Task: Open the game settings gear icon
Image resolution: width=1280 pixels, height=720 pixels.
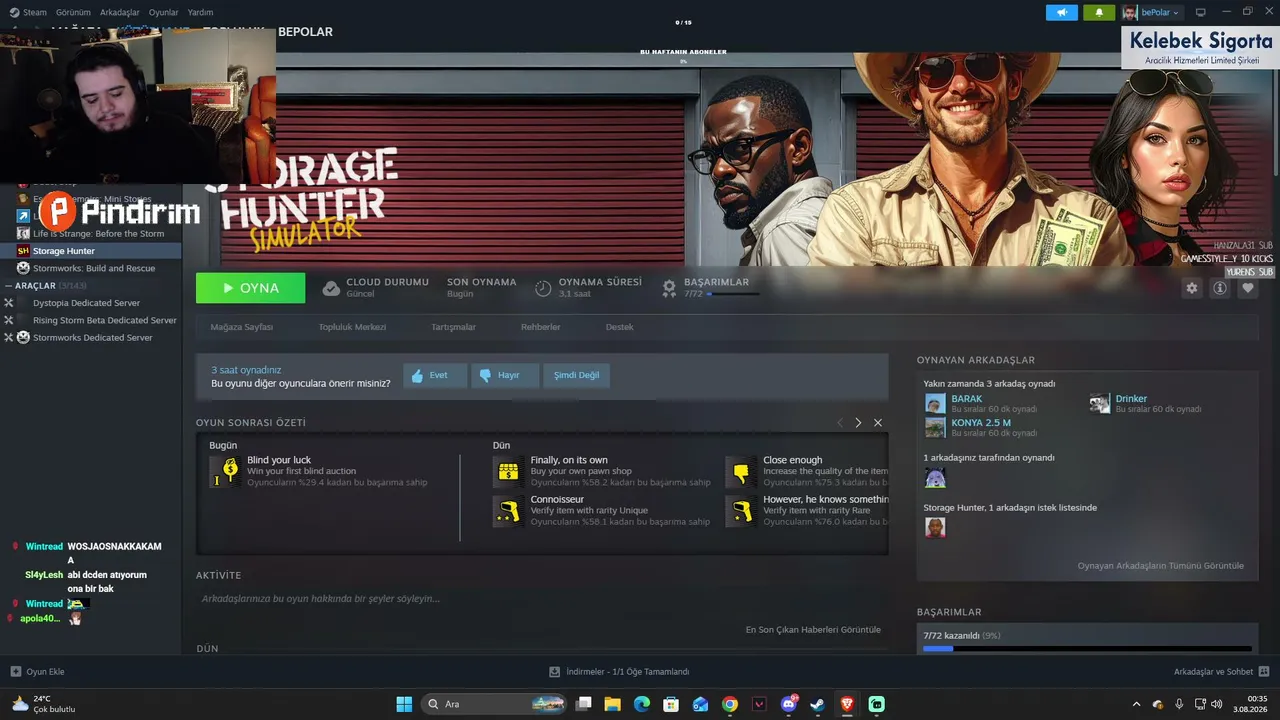Action: [x=1191, y=288]
